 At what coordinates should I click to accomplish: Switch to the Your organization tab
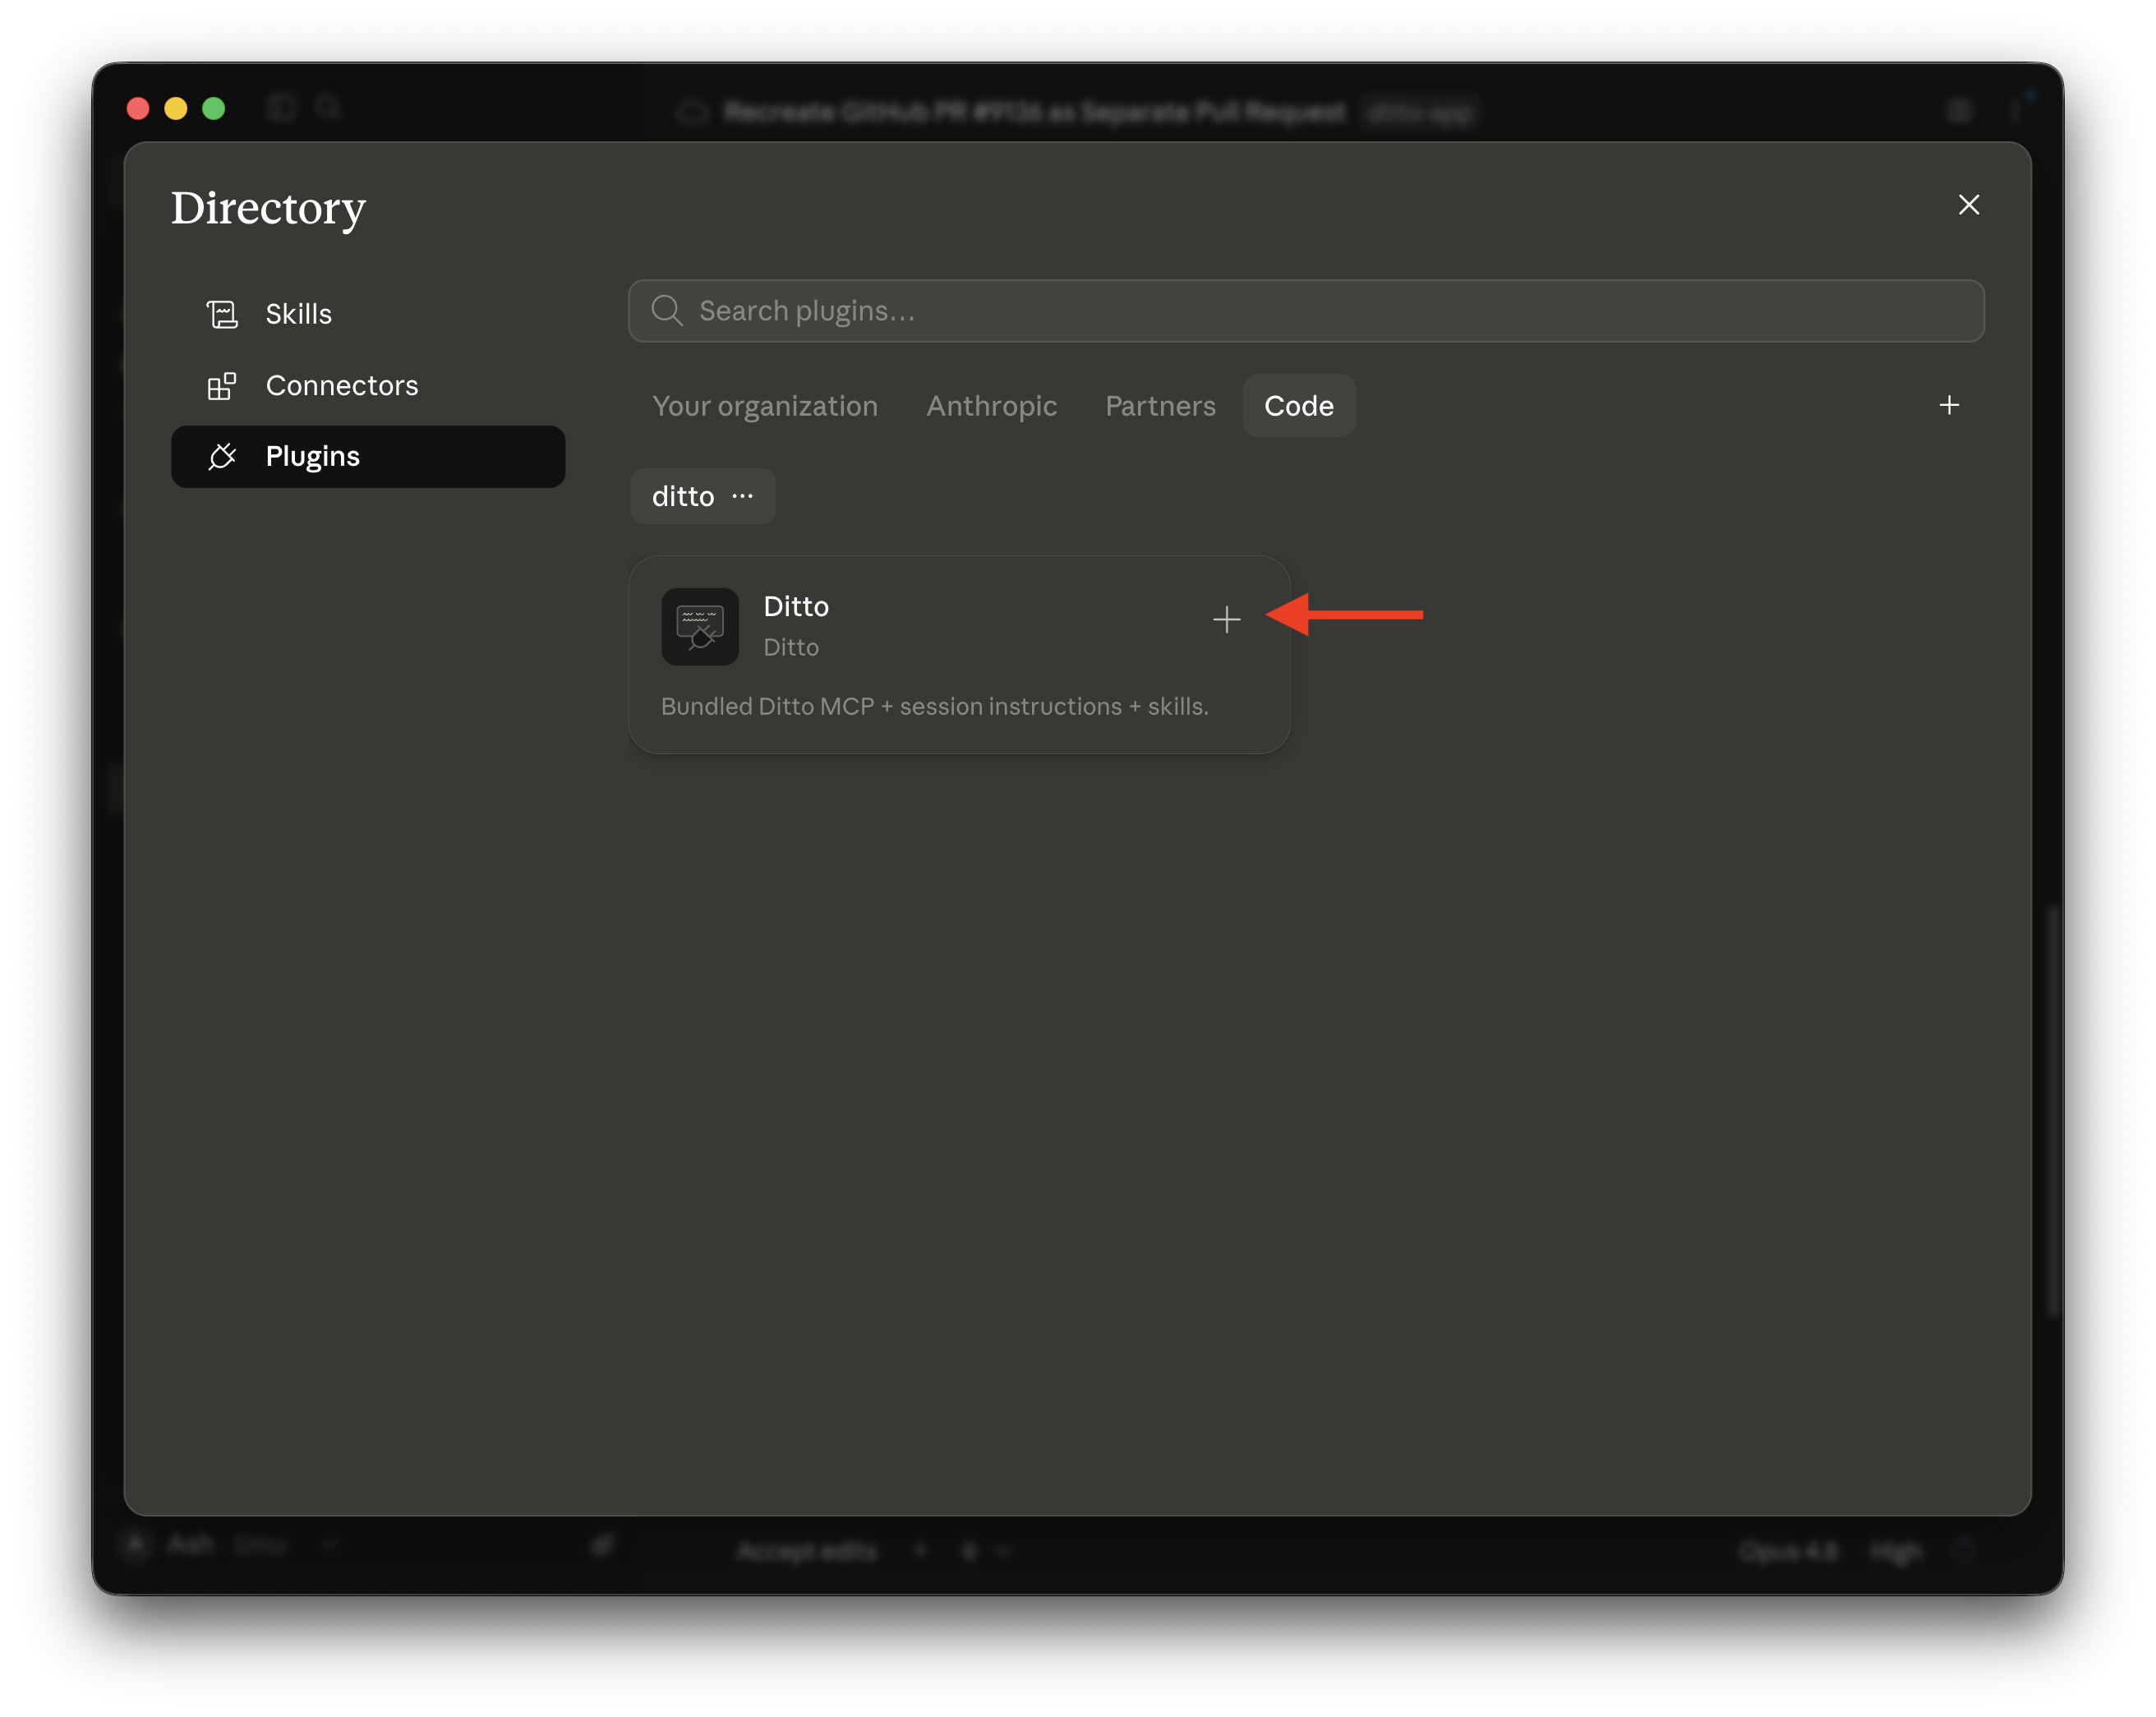click(765, 405)
